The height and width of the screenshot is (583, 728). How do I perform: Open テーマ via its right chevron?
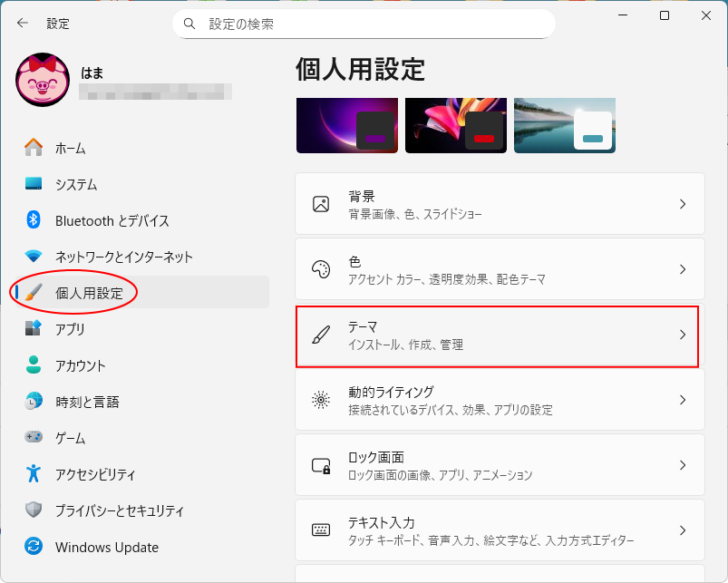[682, 335]
